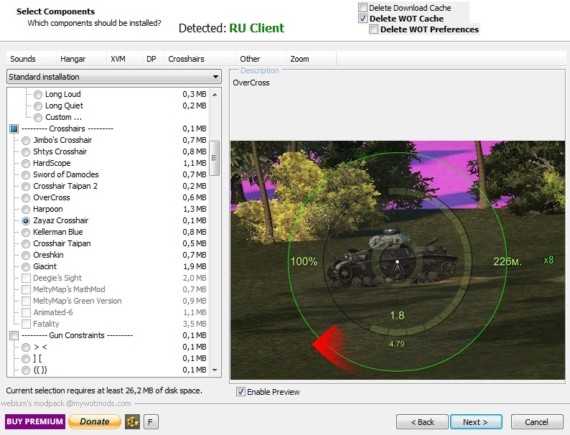This screenshot has width=570, height=435.
Task: Select the ] [ gun constraint option
Action: [x=26, y=359]
